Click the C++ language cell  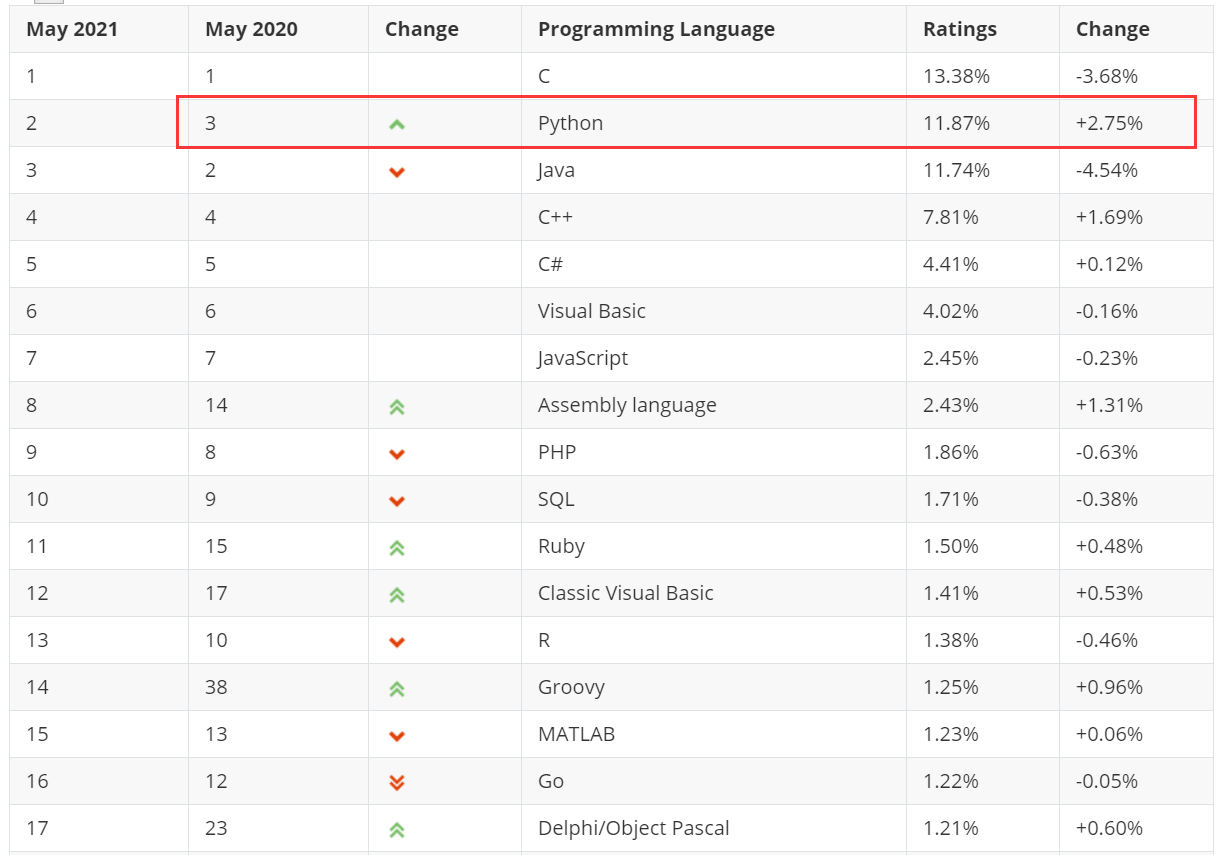click(x=555, y=217)
